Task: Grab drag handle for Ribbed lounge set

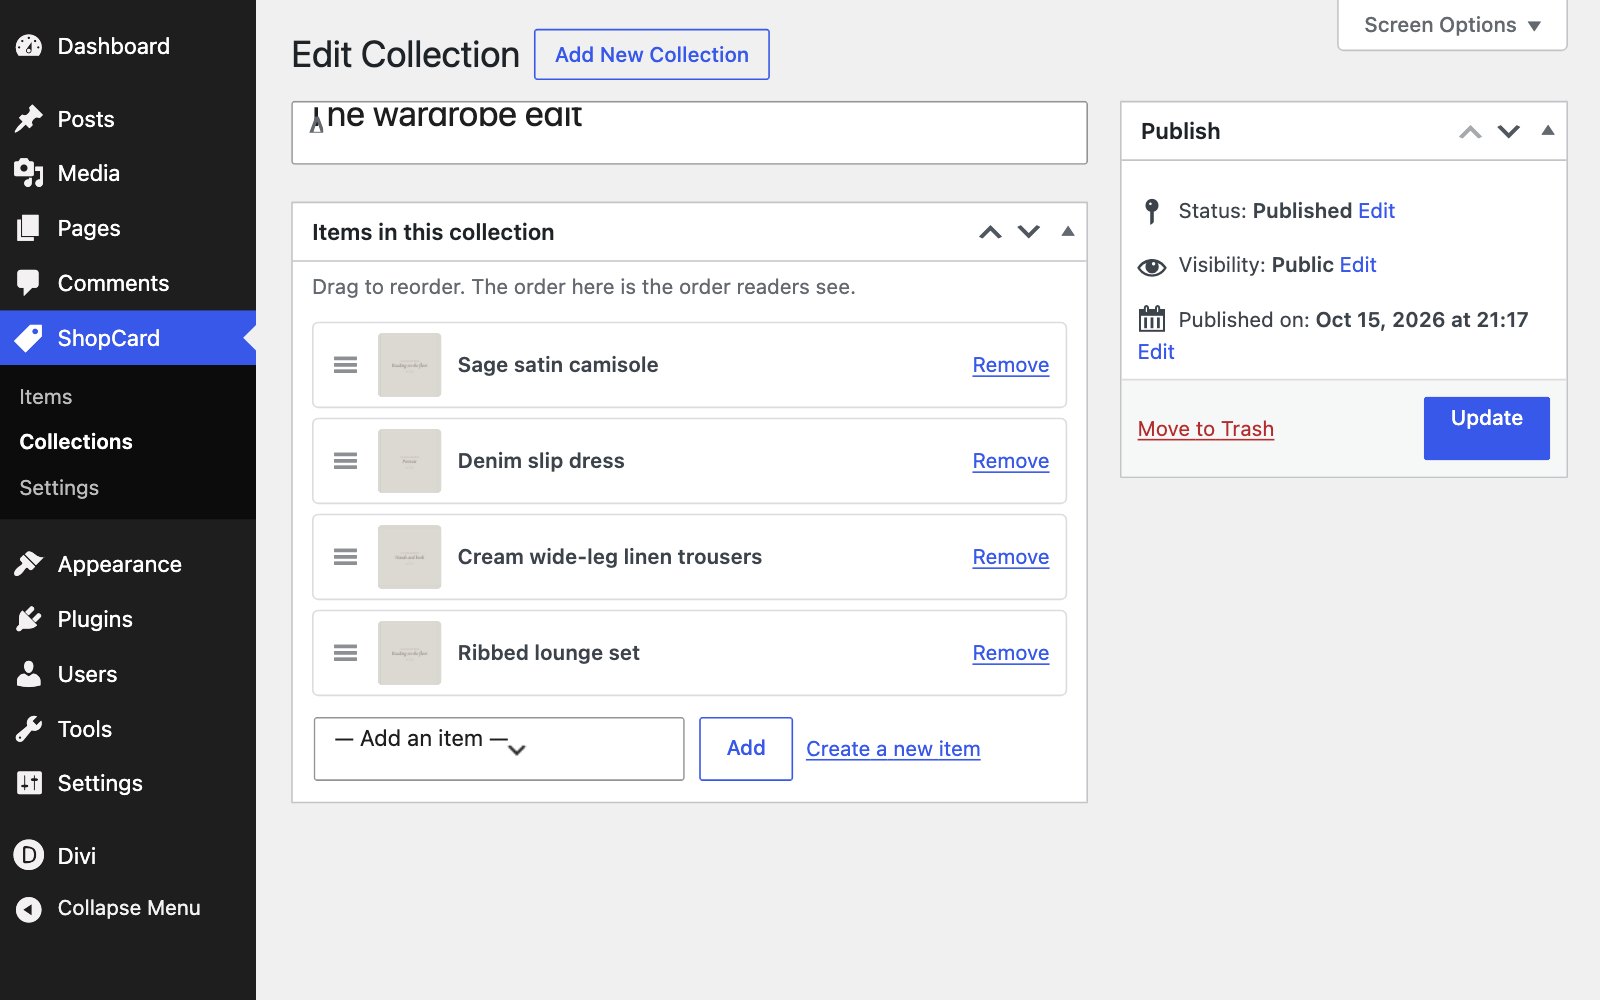Action: [345, 653]
